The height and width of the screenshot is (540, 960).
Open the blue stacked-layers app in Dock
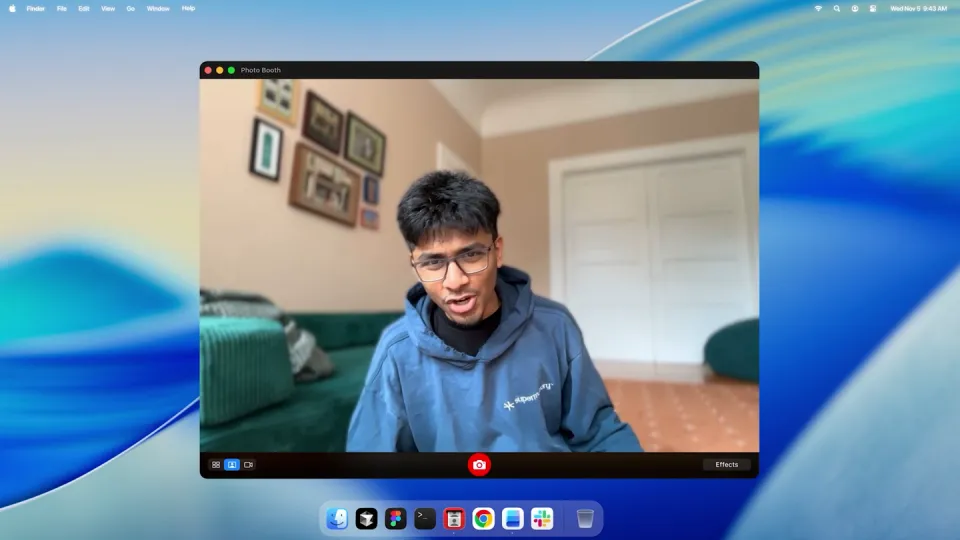(512, 519)
